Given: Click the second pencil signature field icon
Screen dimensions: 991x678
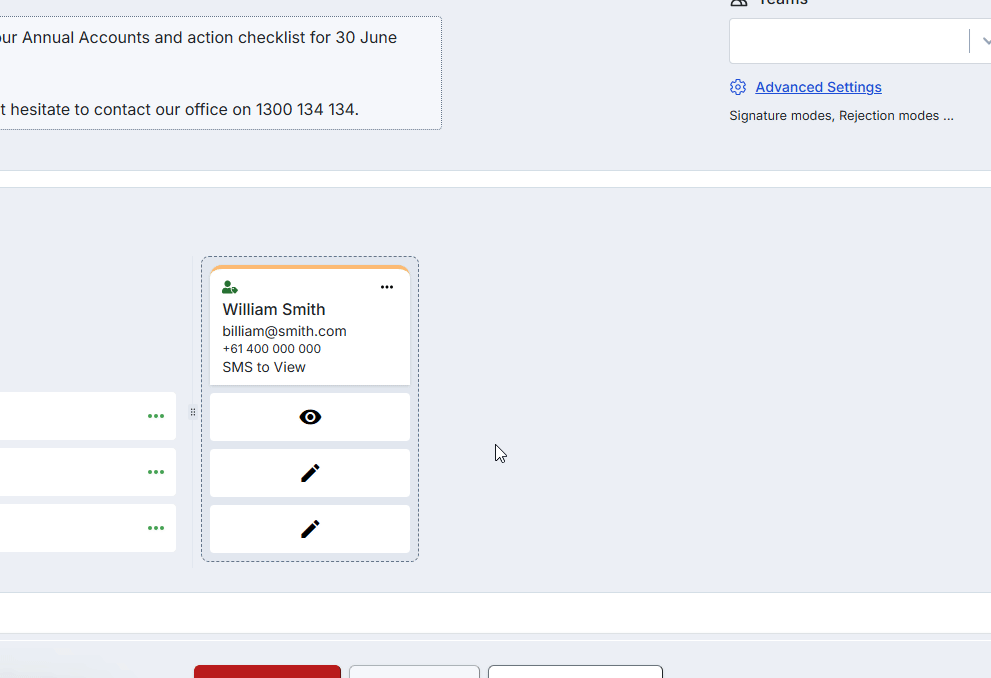Looking at the screenshot, I should 309,528.
